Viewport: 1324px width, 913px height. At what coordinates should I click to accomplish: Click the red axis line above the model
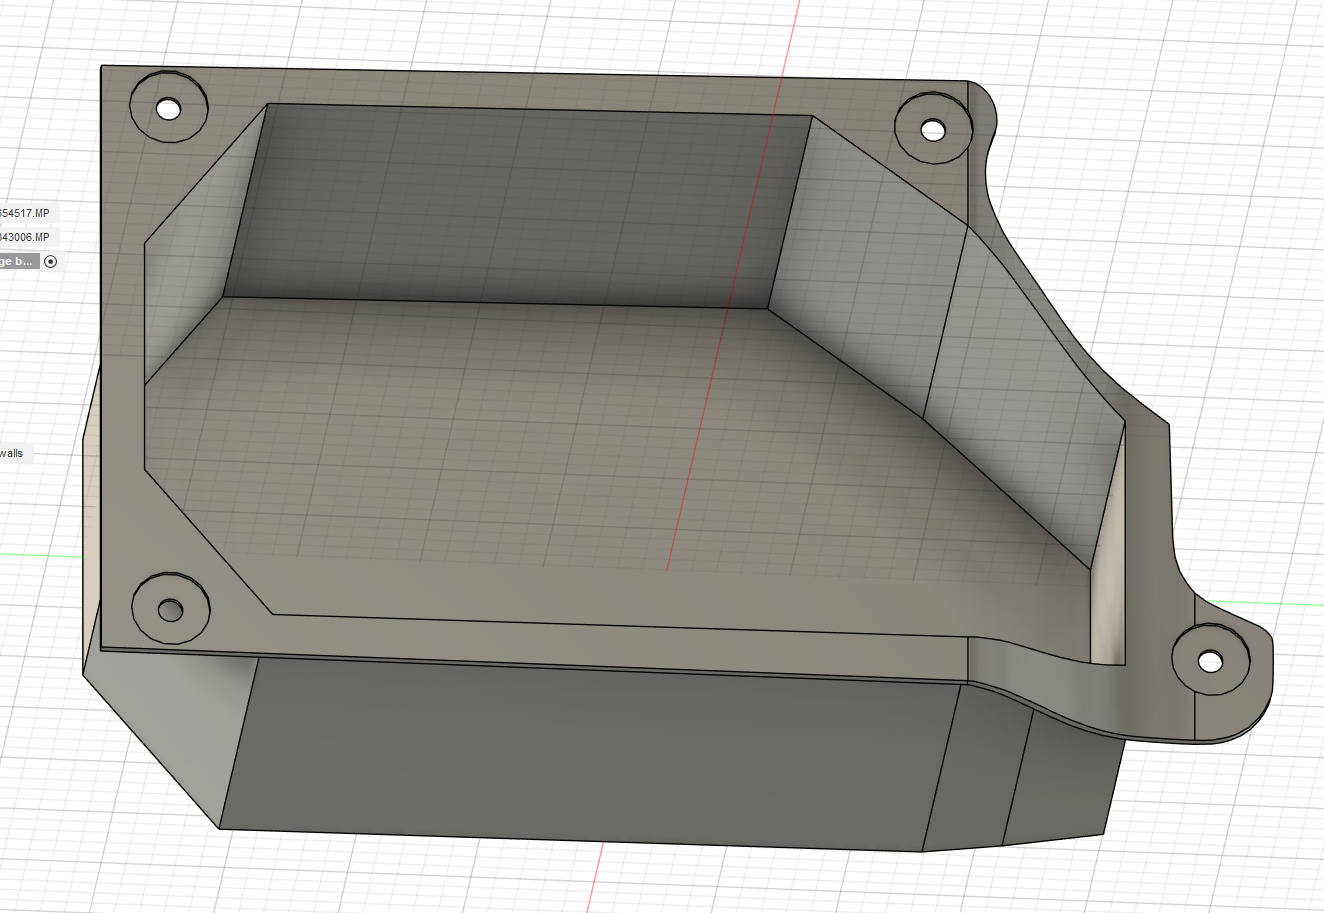790,40
